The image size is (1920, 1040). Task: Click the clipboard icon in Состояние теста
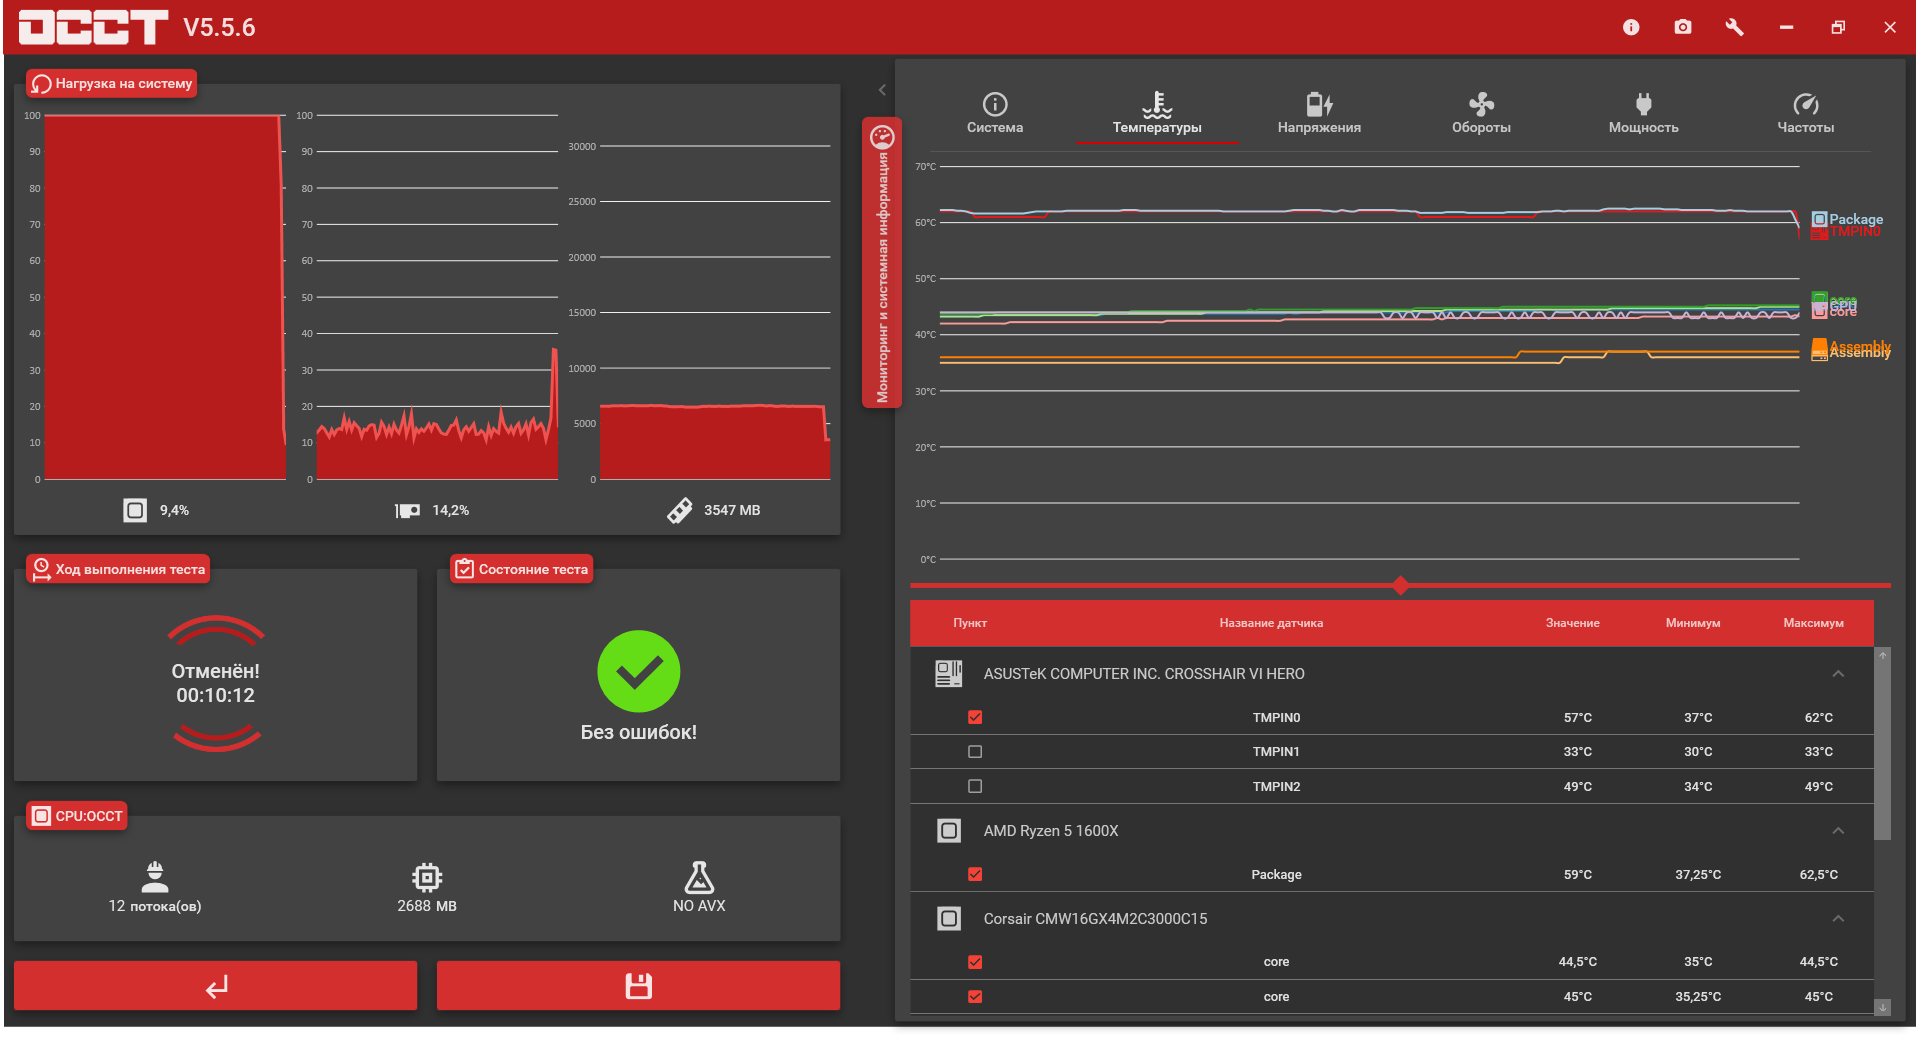click(x=464, y=569)
